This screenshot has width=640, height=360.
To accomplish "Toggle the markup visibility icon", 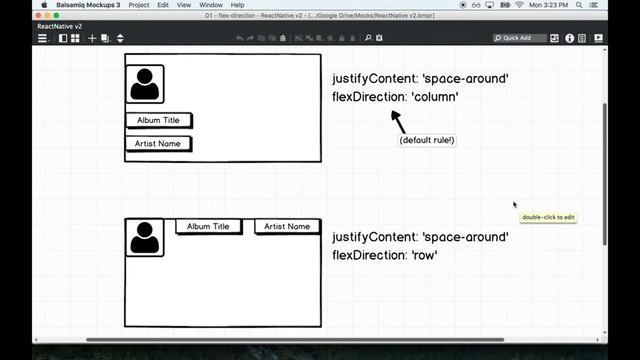I will click(379, 38).
